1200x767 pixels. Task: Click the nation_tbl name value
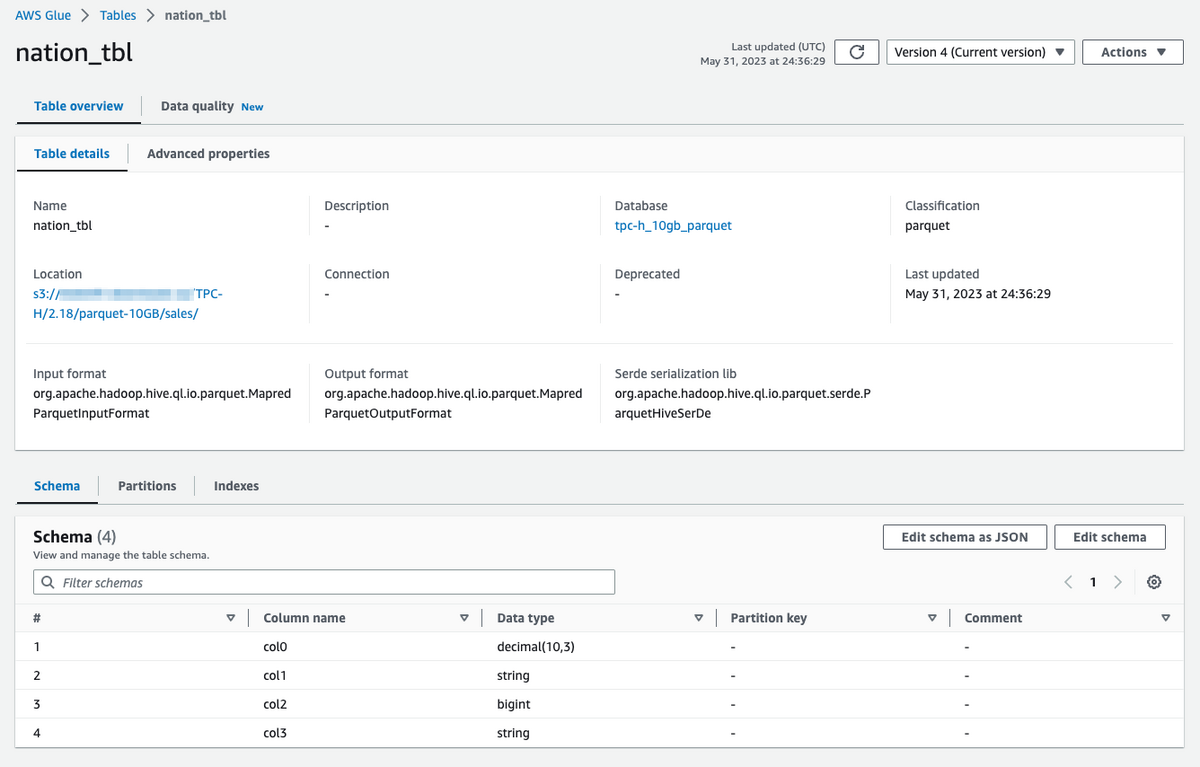(x=62, y=226)
